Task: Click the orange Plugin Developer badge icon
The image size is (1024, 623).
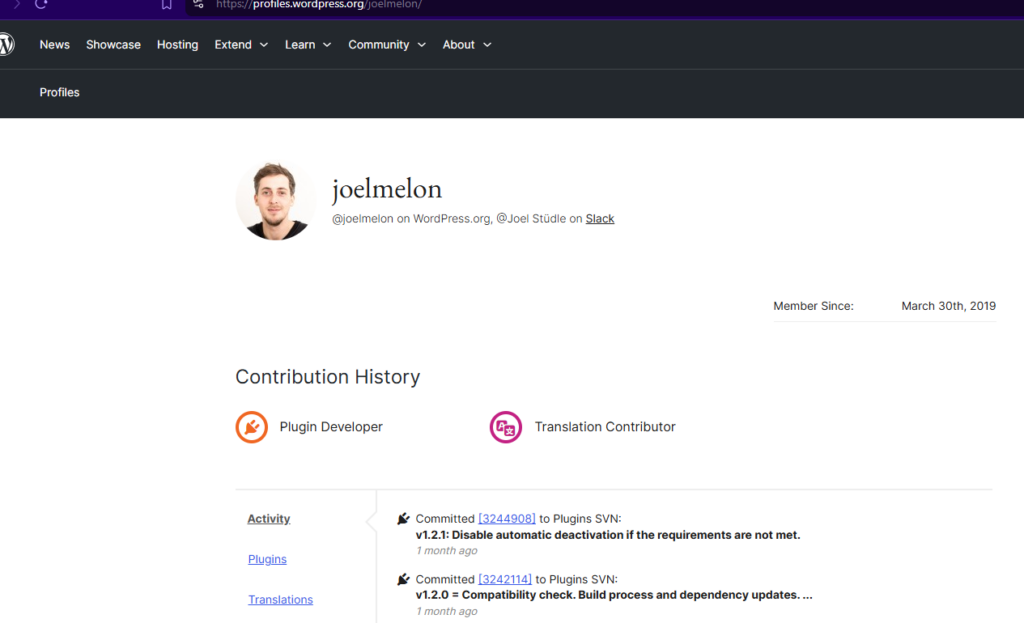Action: click(x=252, y=427)
